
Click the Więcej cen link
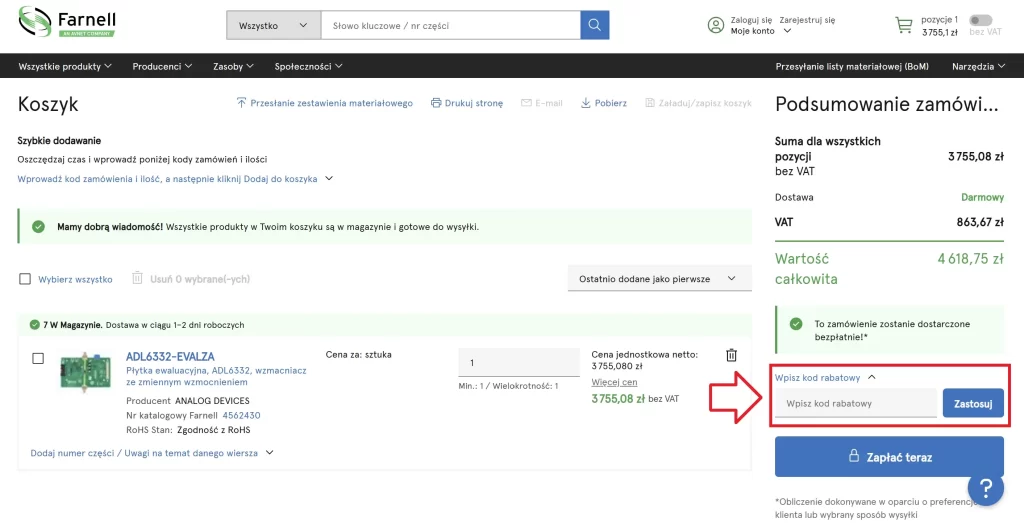click(x=614, y=382)
